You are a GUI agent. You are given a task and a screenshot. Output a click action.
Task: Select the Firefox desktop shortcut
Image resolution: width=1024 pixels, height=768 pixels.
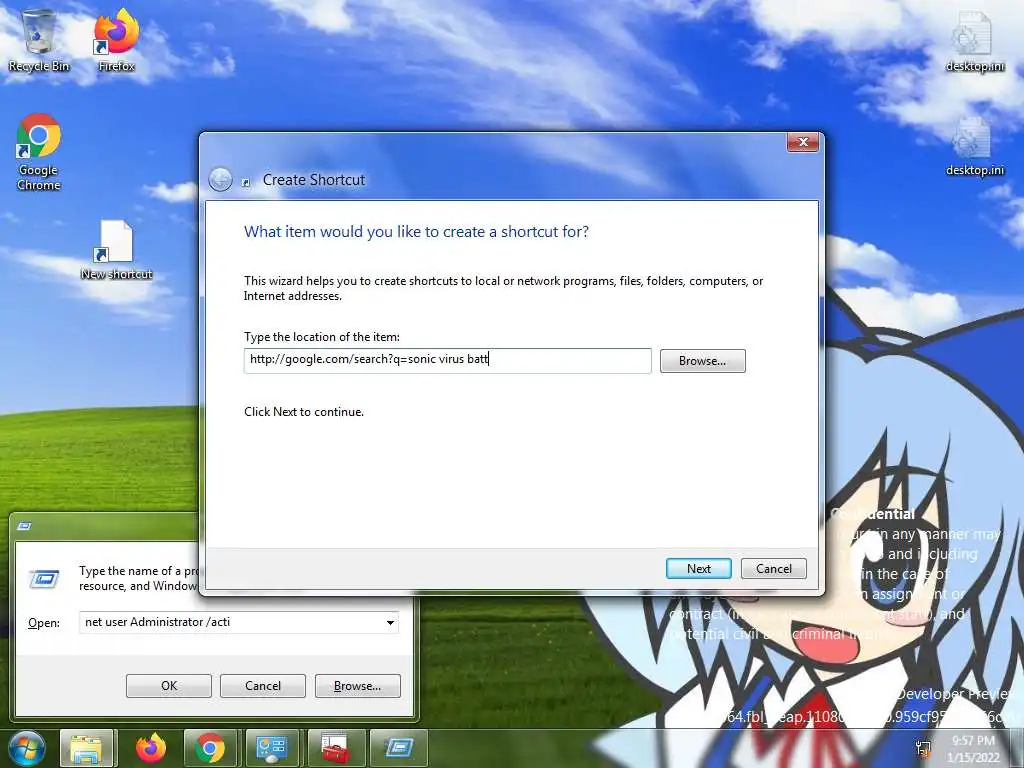tap(116, 40)
